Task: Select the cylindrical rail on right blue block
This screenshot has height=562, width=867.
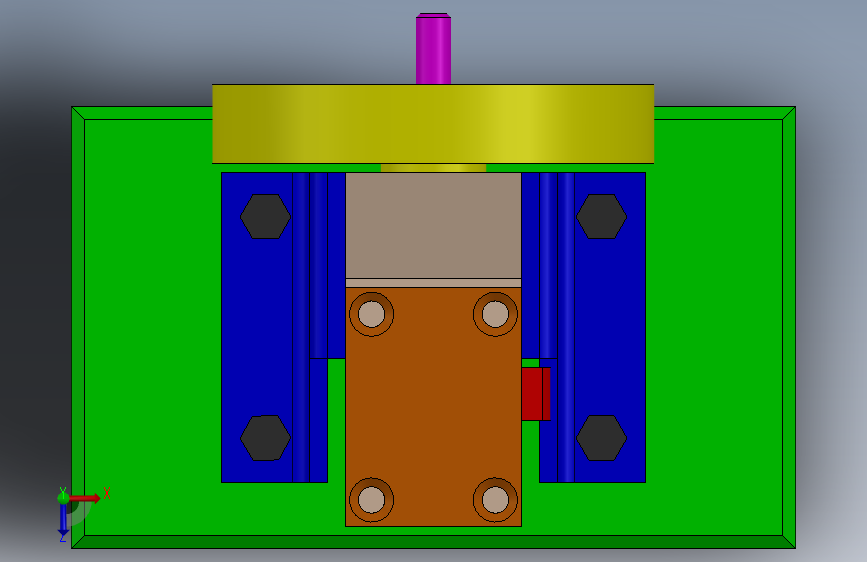Action: click(566, 327)
